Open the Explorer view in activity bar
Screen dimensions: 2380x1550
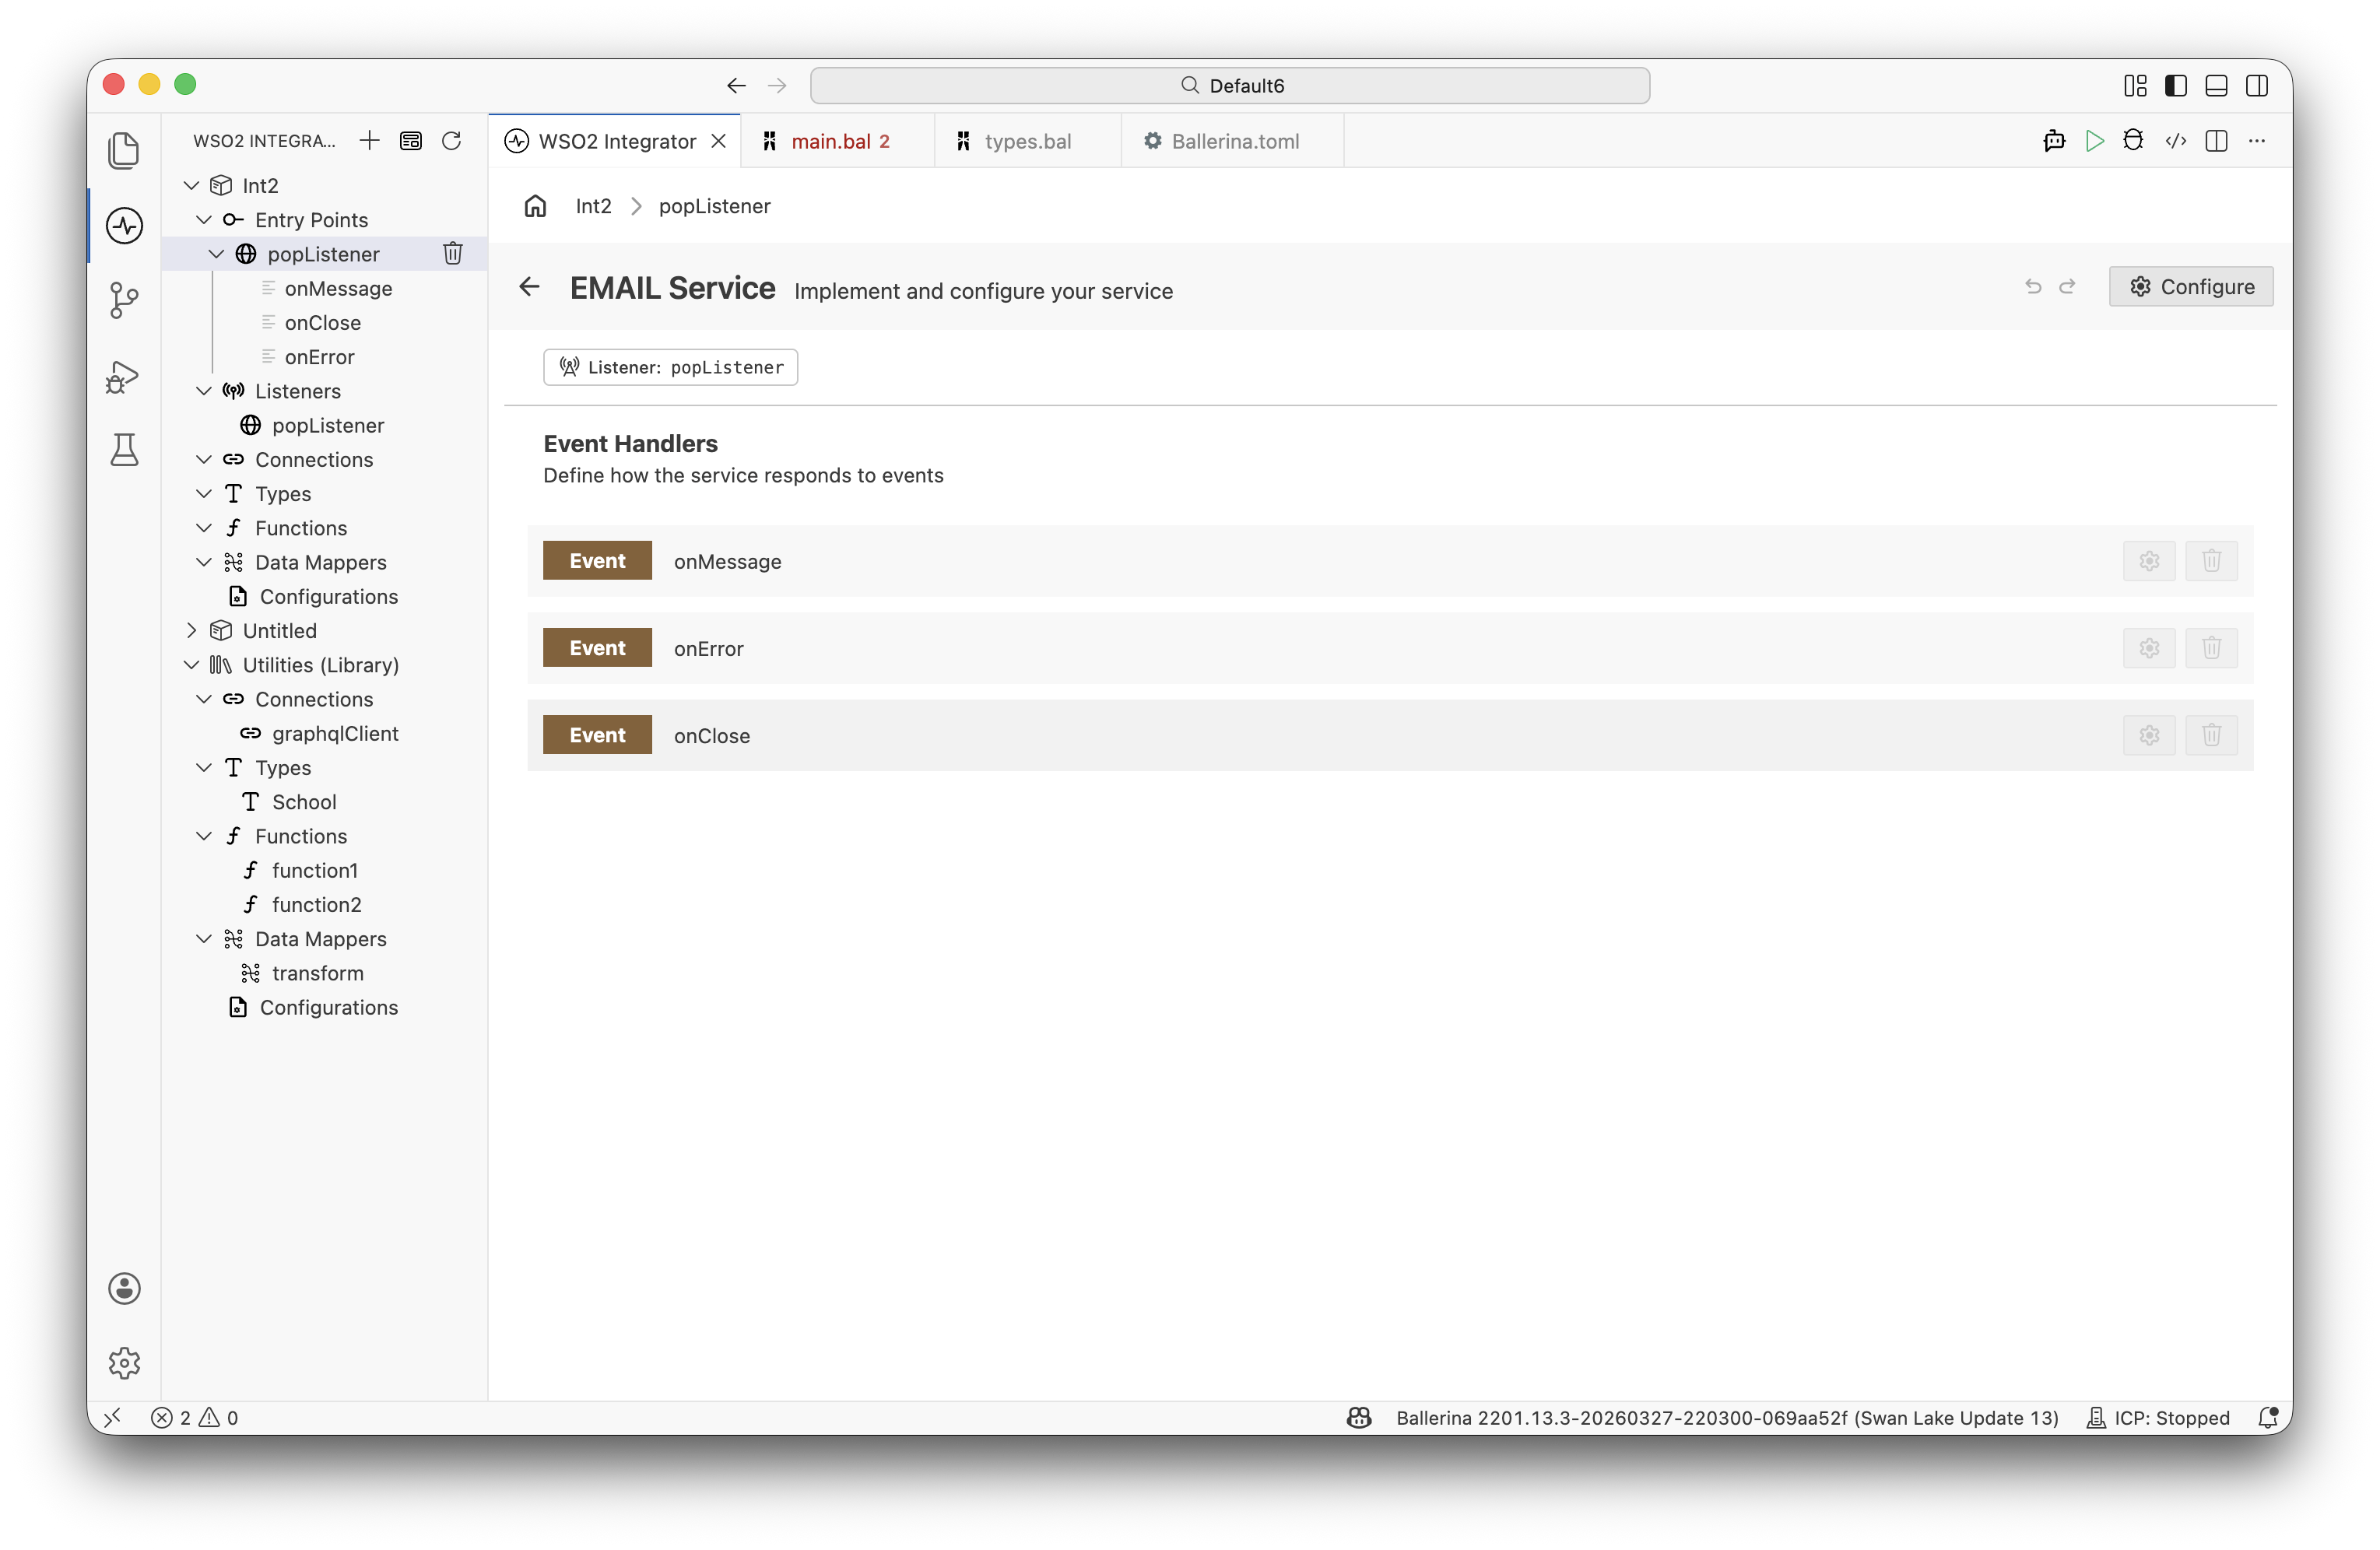pos(124,150)
